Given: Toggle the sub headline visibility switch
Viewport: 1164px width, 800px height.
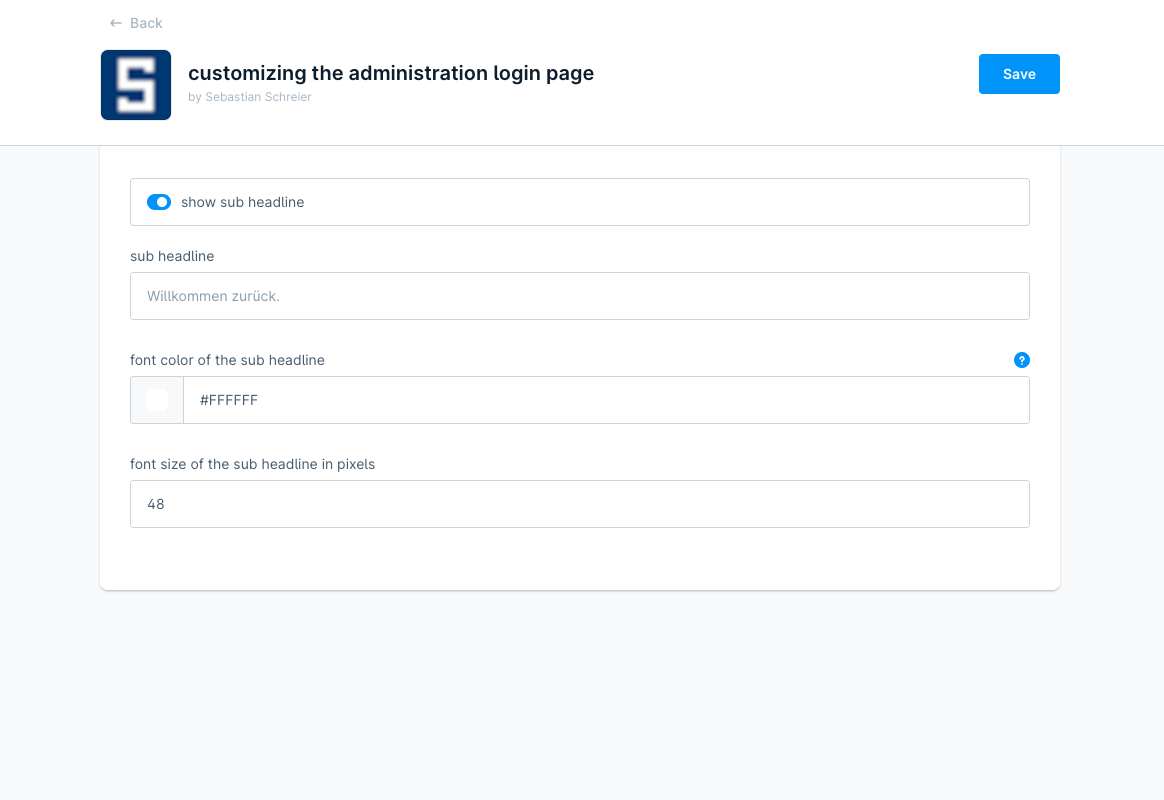Looking at the screenshot, I should coord(159,202).
